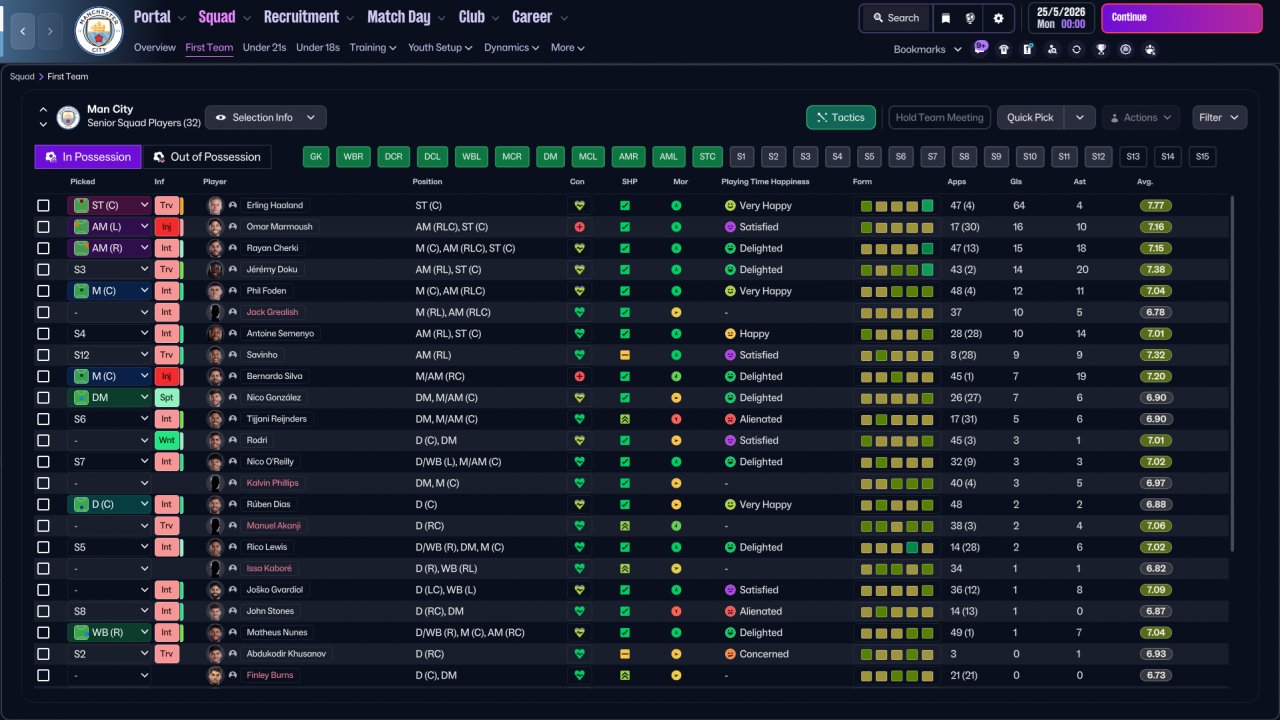Click the Trv status badge for Erling Haaland

click(167, 206)
